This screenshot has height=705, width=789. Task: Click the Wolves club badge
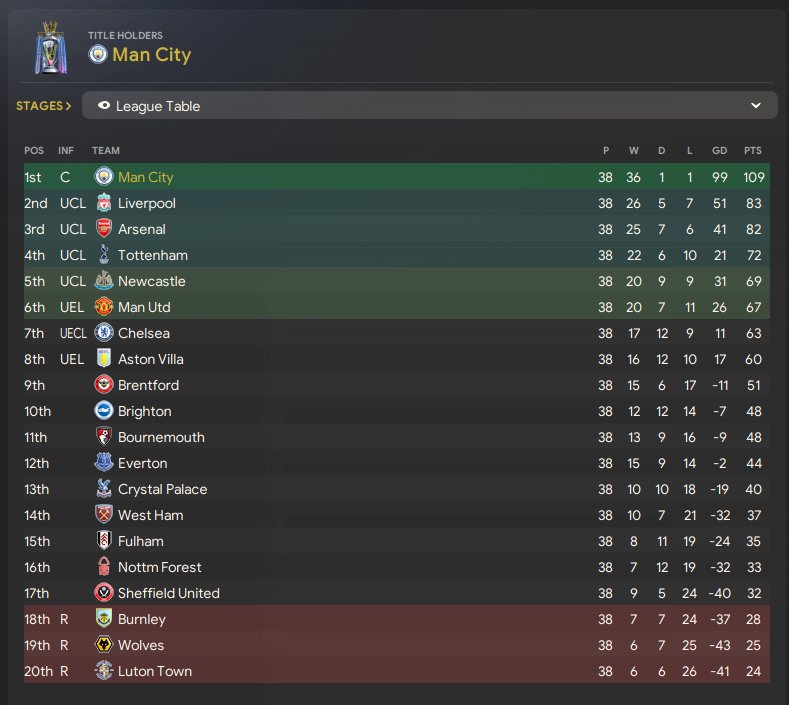pyautogui.click(x=104, y=645)
